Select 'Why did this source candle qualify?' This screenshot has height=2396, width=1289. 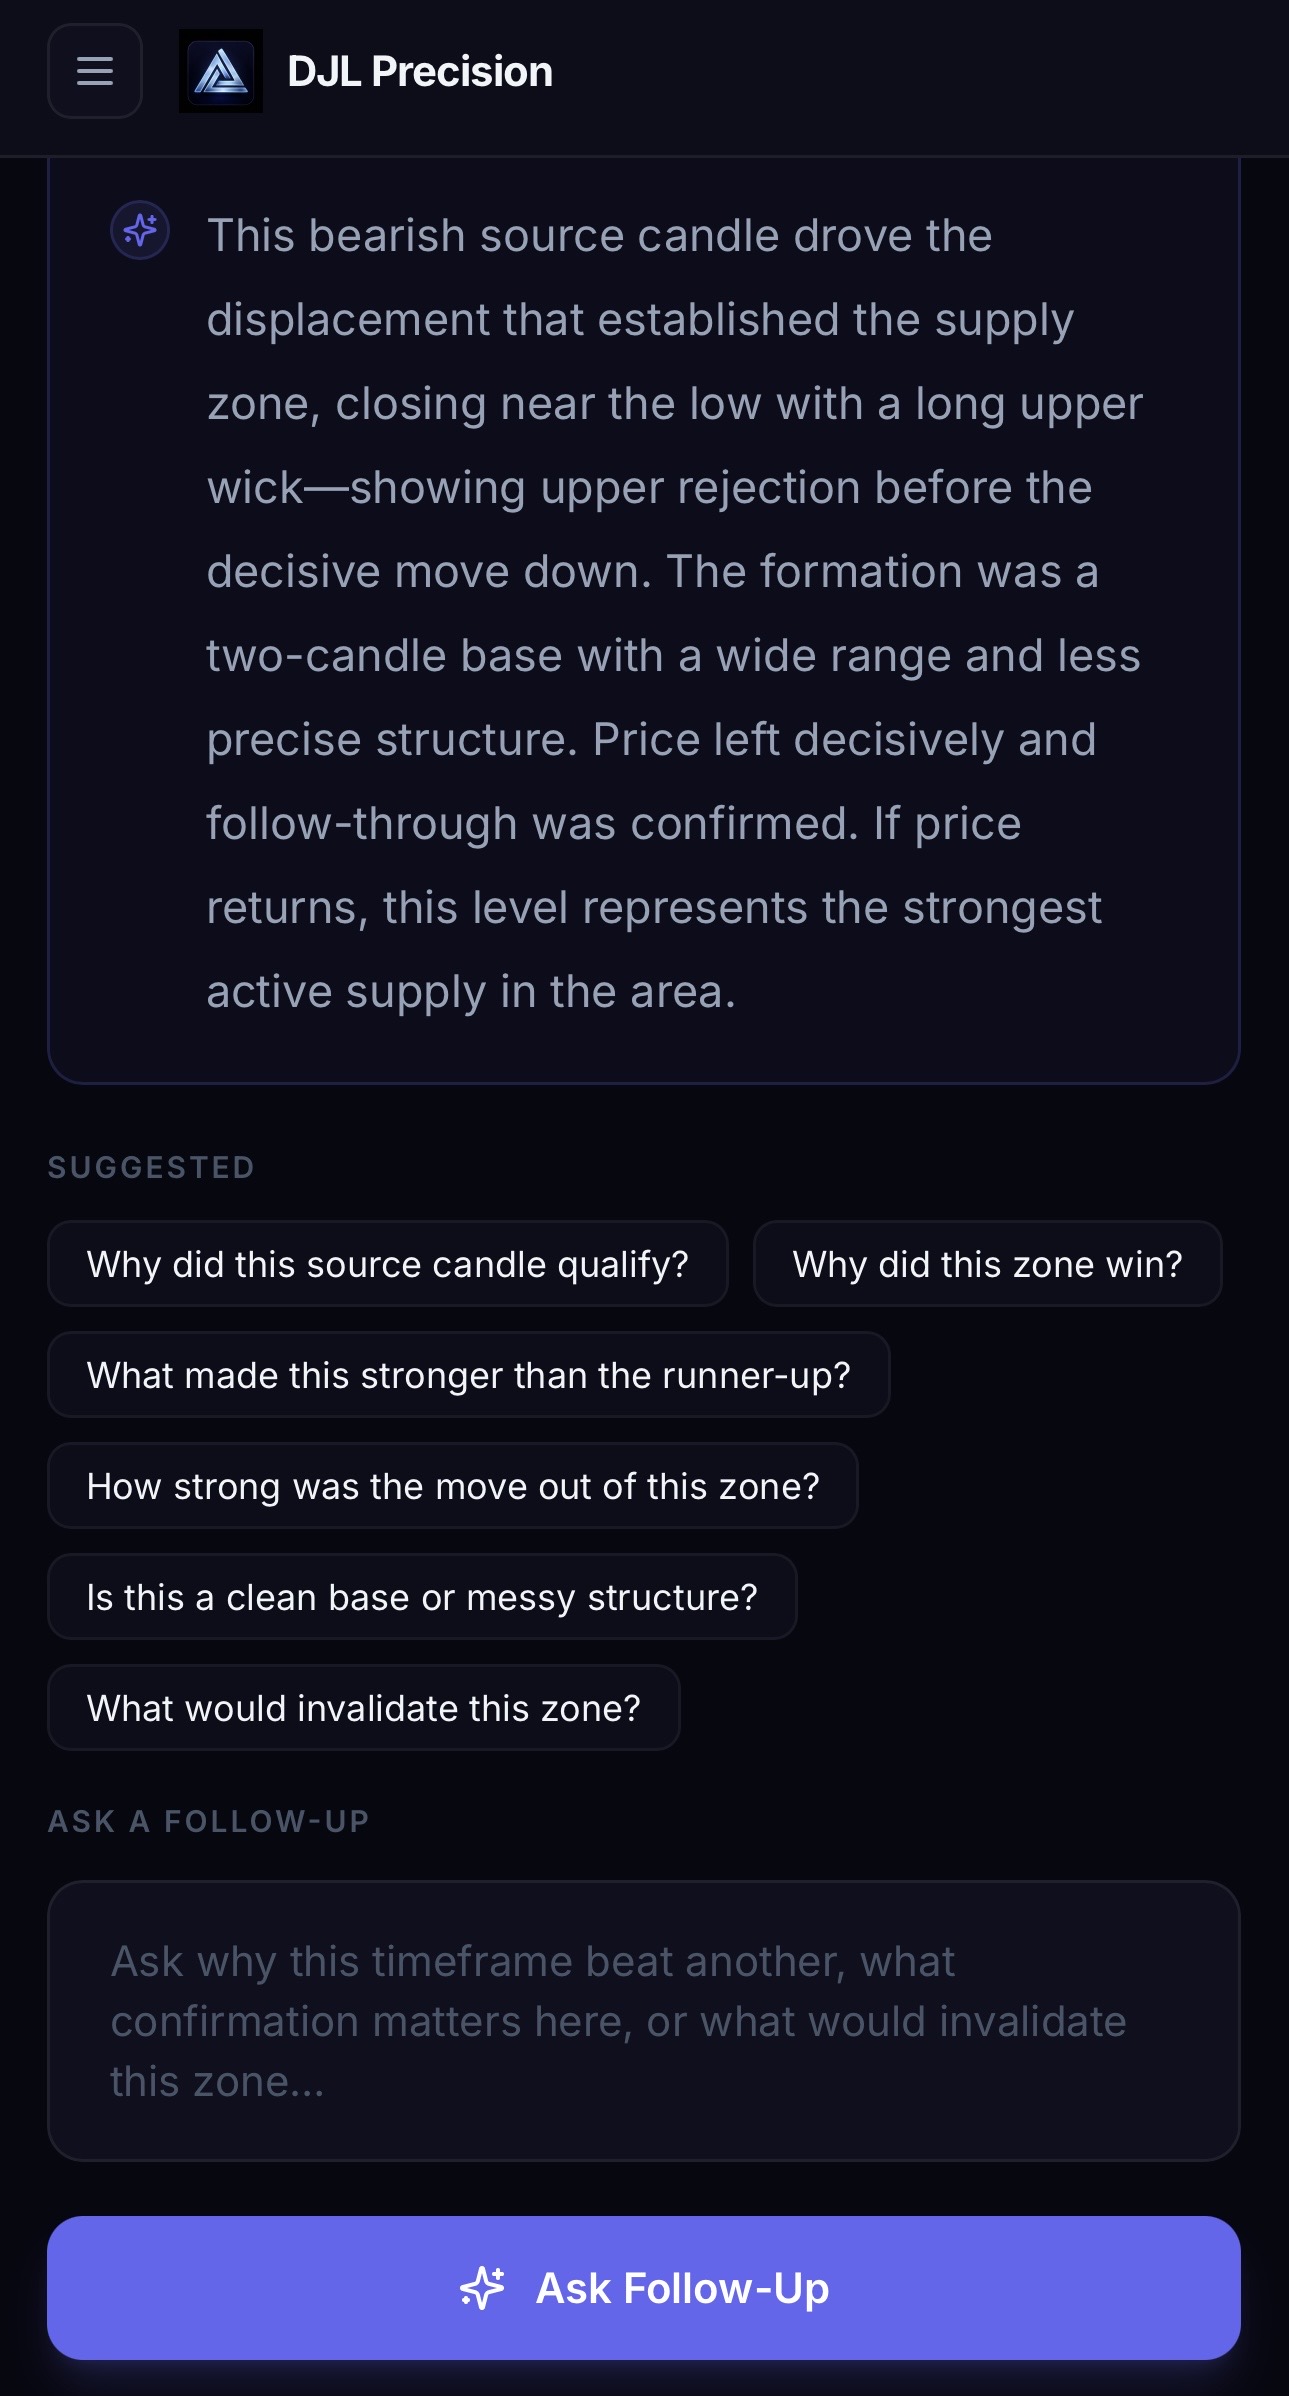coord(388,1264)
